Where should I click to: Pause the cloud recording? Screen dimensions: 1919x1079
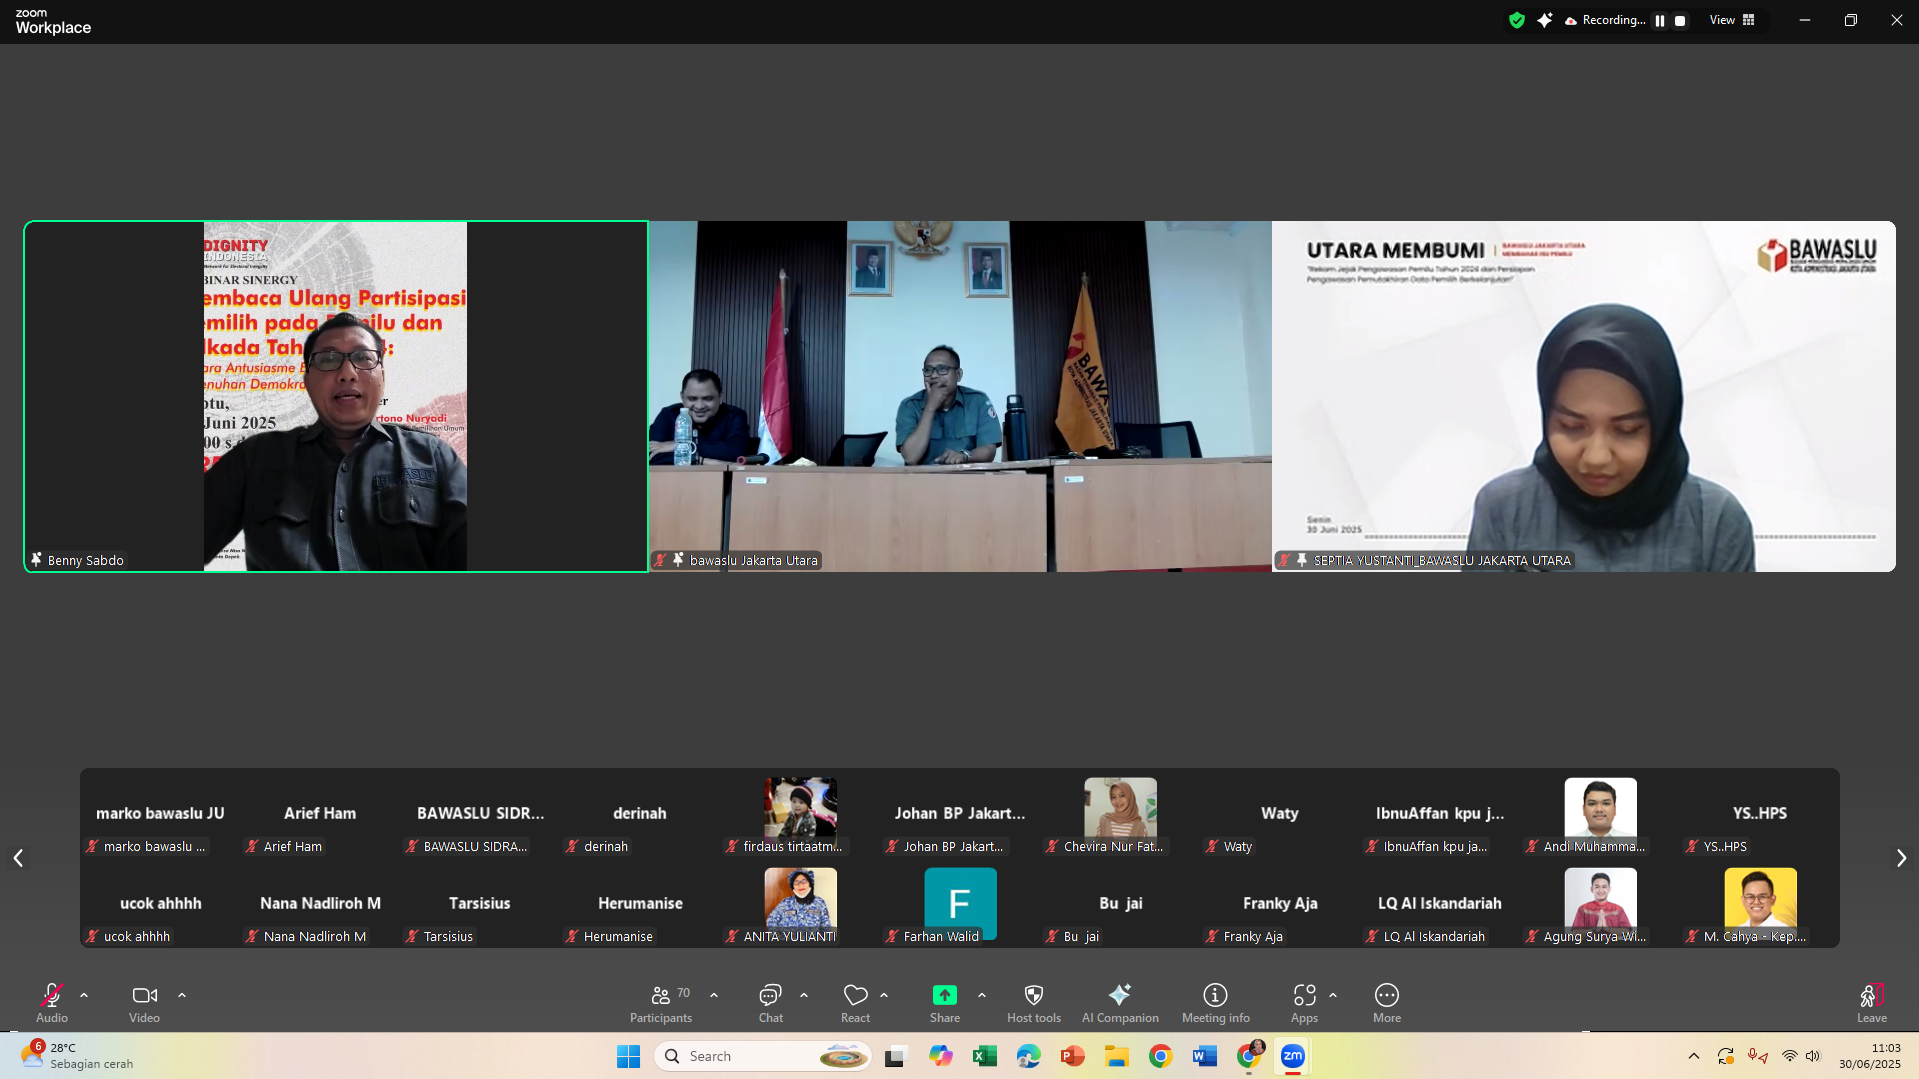point(1660,21)
